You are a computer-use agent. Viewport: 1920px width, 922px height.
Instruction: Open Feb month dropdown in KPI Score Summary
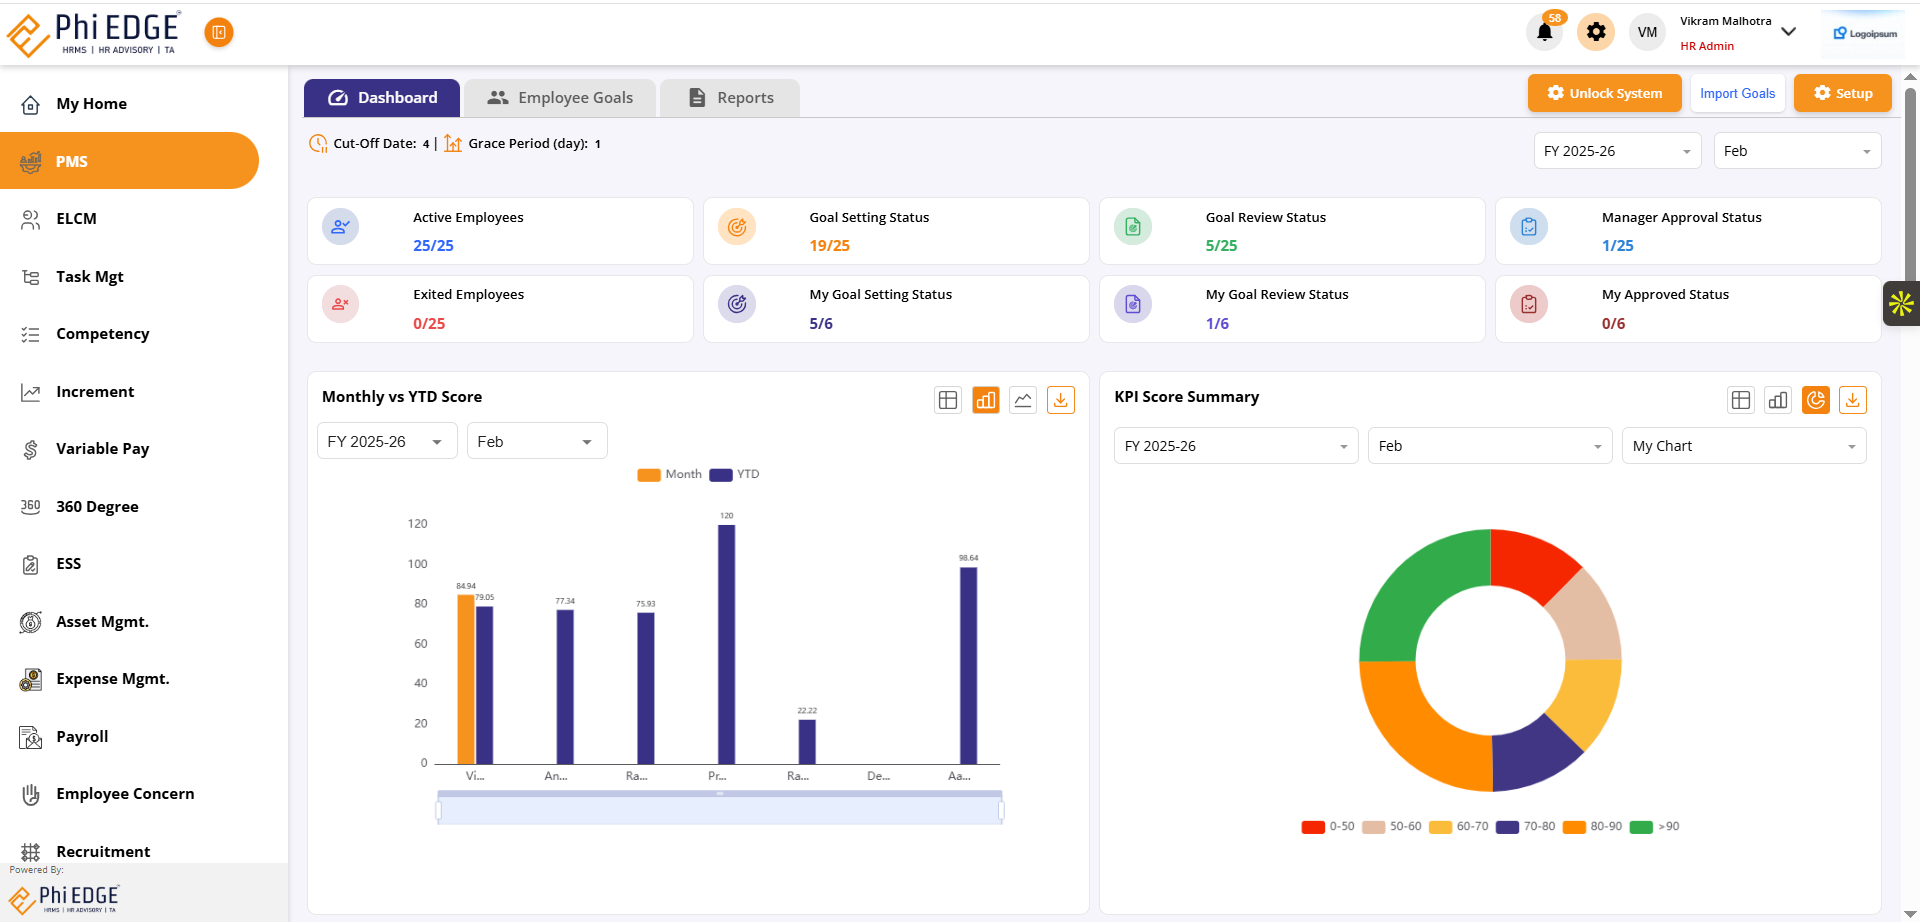tap(1489, 446)
